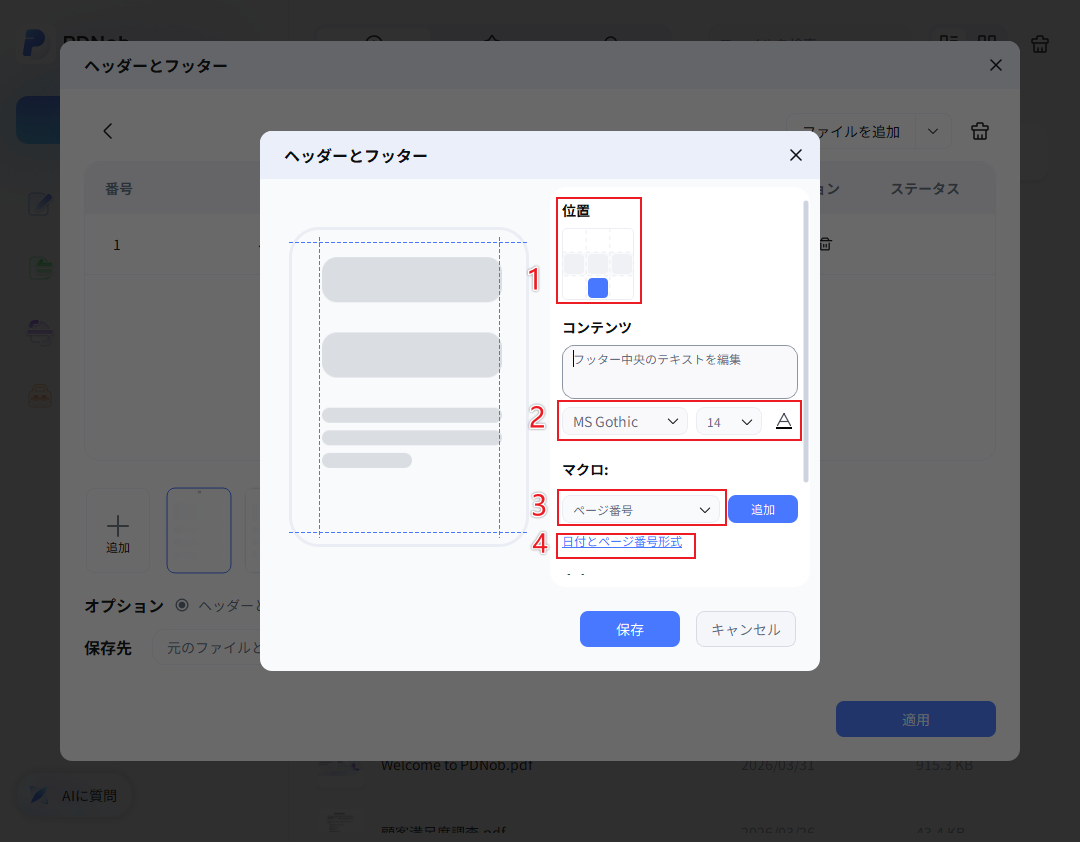Select the pencil edit tool in the sidebar
The image size is (1080, 842).
click(x=40, y=203)
